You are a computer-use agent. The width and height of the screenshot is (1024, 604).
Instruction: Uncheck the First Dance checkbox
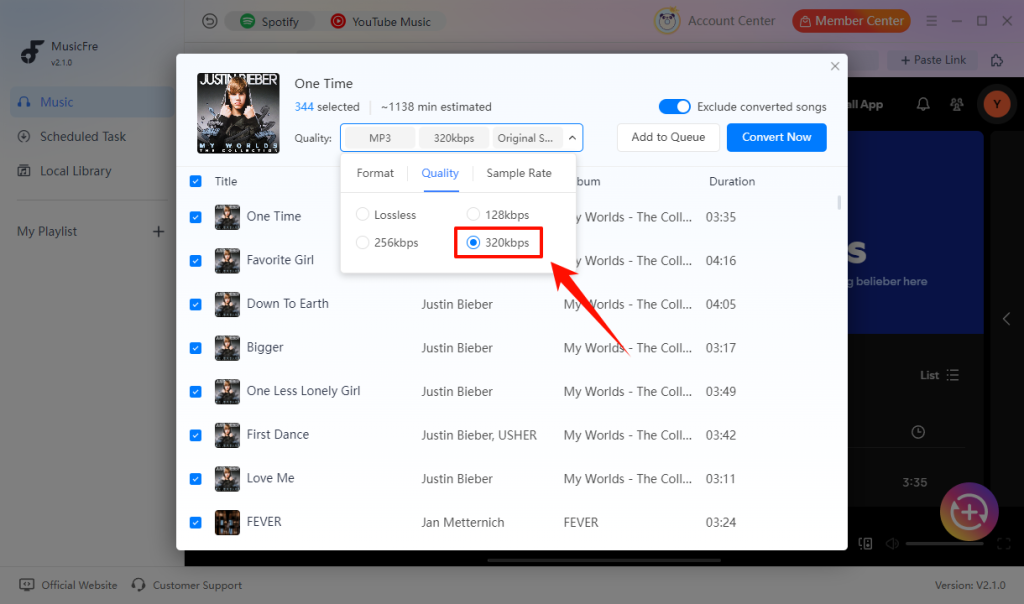(195, 436)
